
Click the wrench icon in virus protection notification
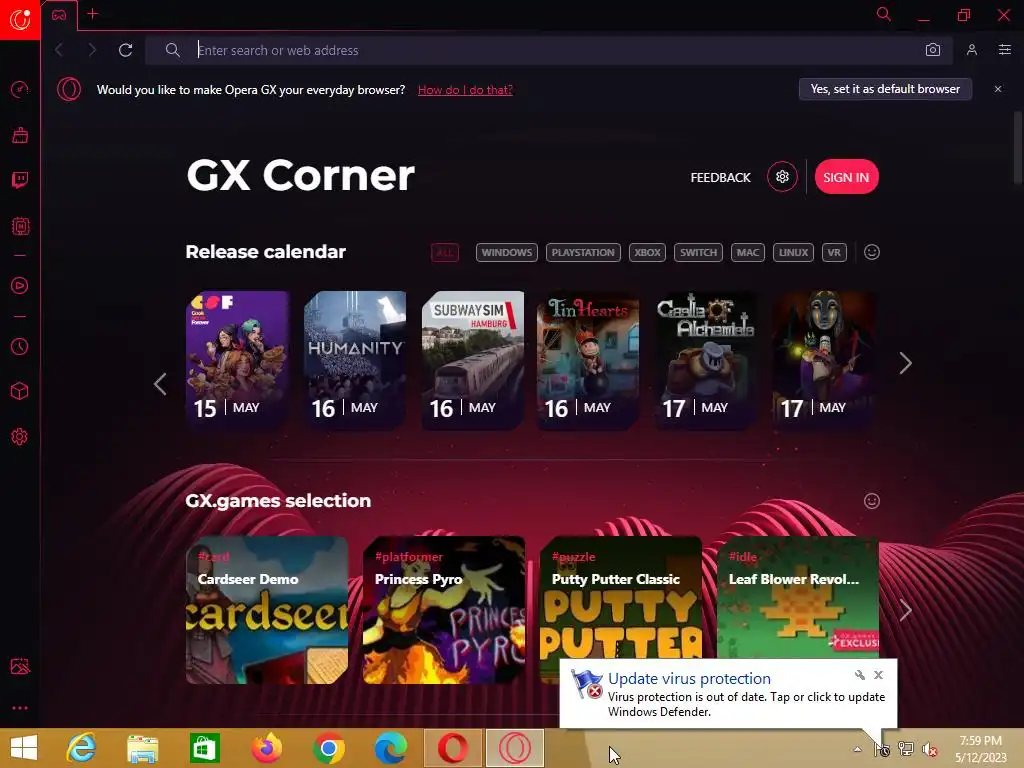pyautogui.click(x=859, y=675)
